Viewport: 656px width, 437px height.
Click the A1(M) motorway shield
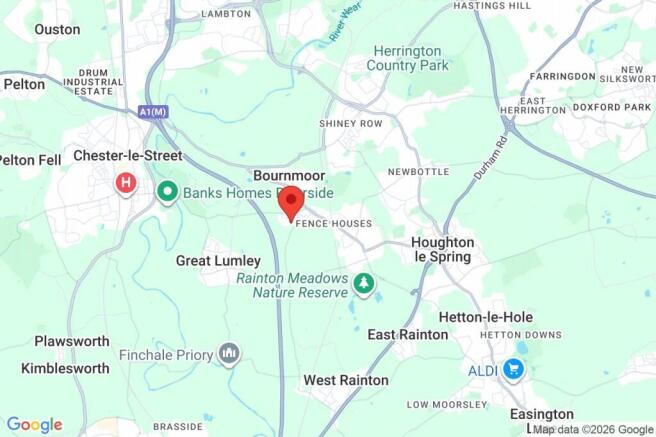(153, 112)
